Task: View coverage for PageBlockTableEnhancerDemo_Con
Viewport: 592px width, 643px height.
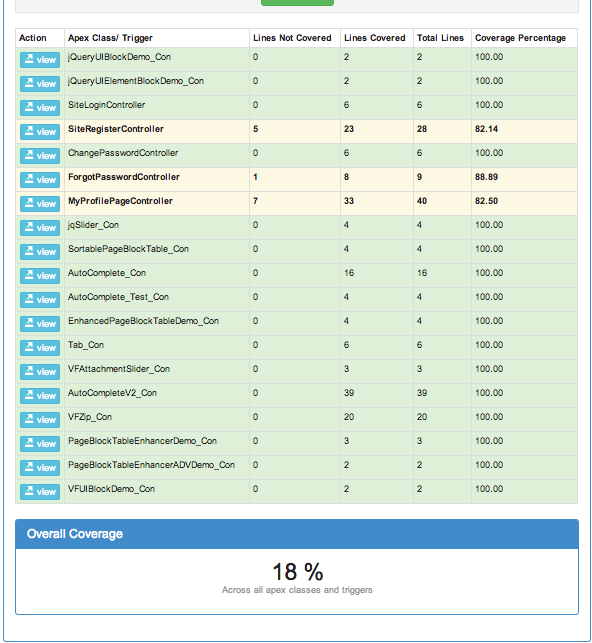Action: point(40,444)
